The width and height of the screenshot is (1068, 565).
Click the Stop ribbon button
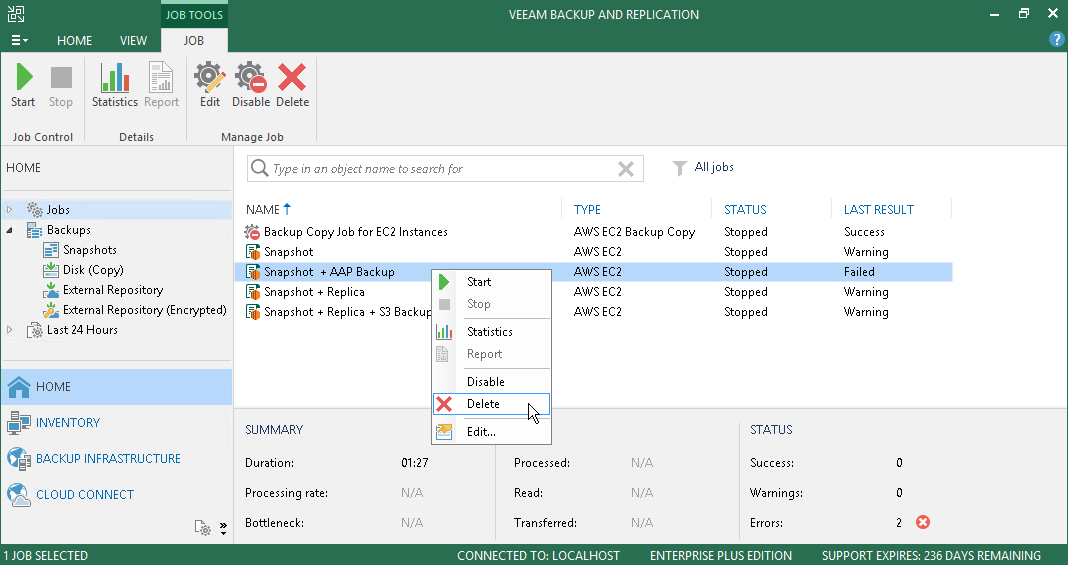(x=61, y=85)
